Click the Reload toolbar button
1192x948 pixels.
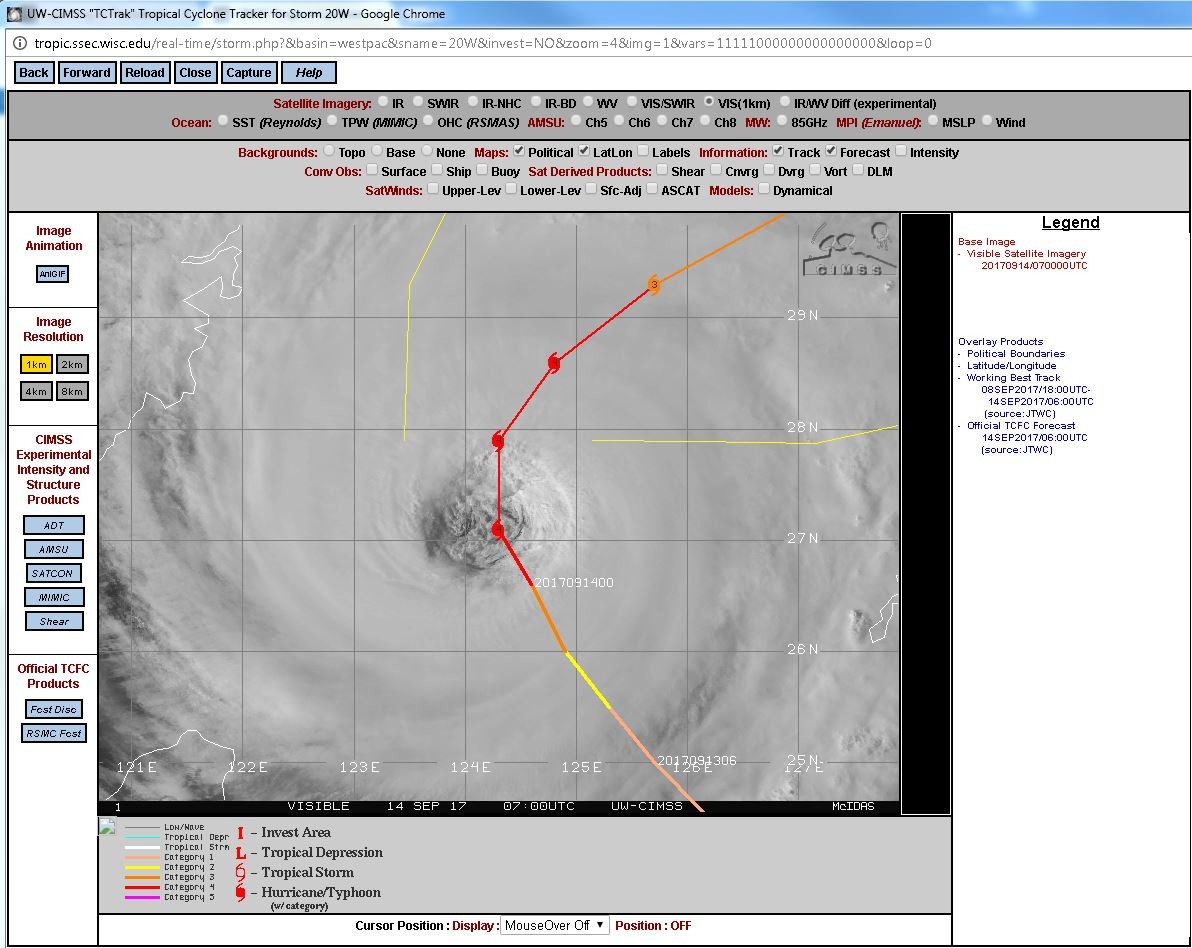tap(144, 72)
